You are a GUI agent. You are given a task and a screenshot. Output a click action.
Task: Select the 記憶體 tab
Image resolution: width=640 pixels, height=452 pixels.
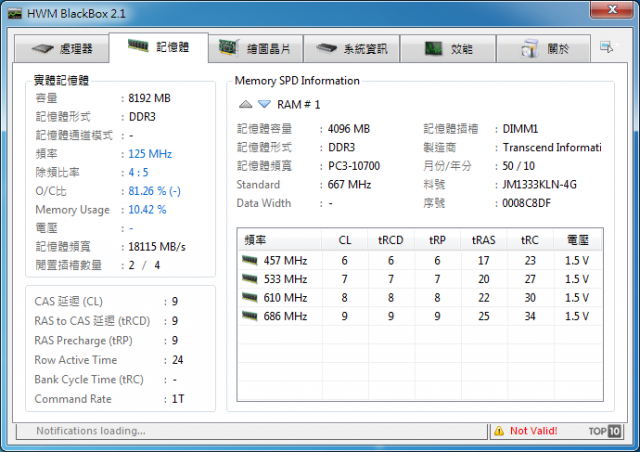pyautogui.click(x=159, y=47)
